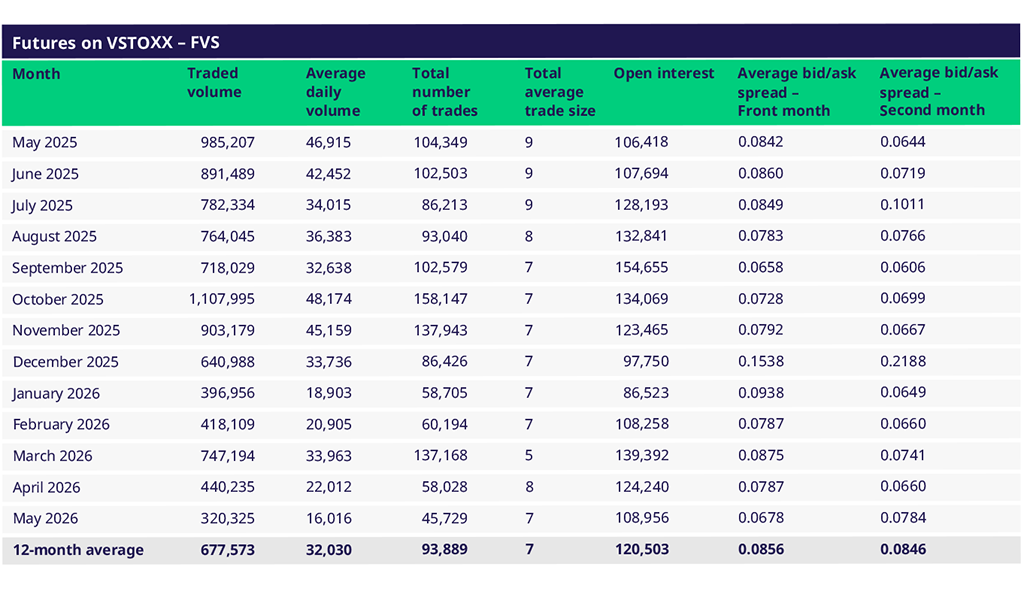Image resolution: width=1024 pixels, height=591 pixels.
Task: Select open interest value 97,750
Action: tap(646, 362)
